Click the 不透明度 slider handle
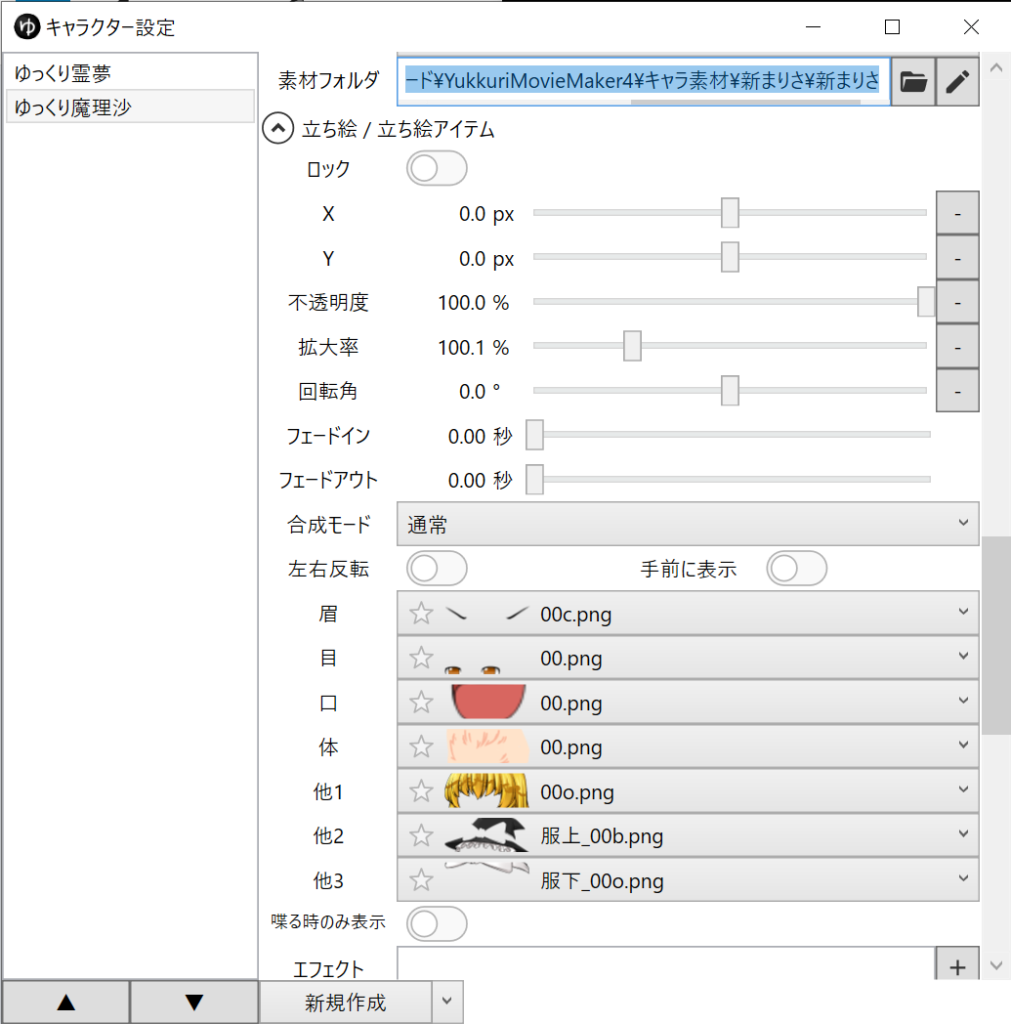Viewport: 1011px width, 1024px height. [926, 302]
